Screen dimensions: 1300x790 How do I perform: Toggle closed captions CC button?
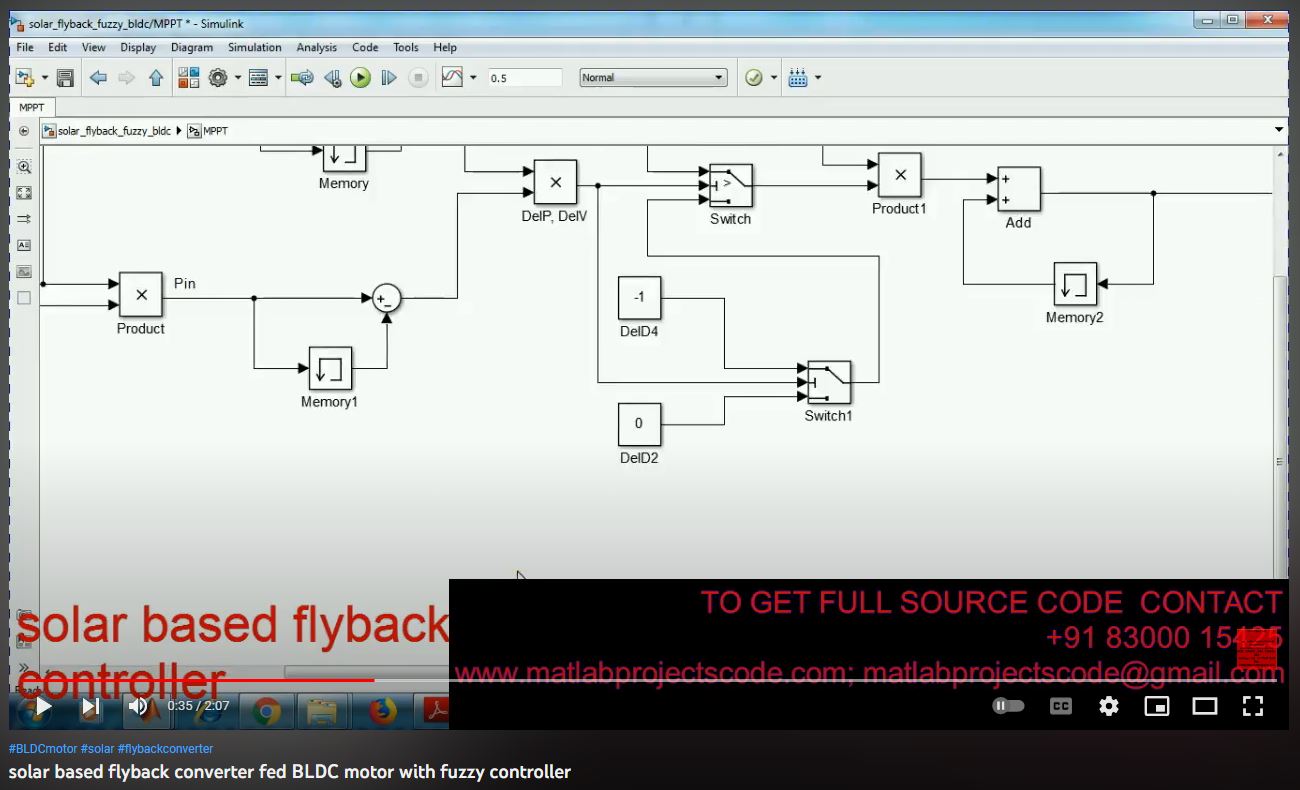[x=1060, y=706]
